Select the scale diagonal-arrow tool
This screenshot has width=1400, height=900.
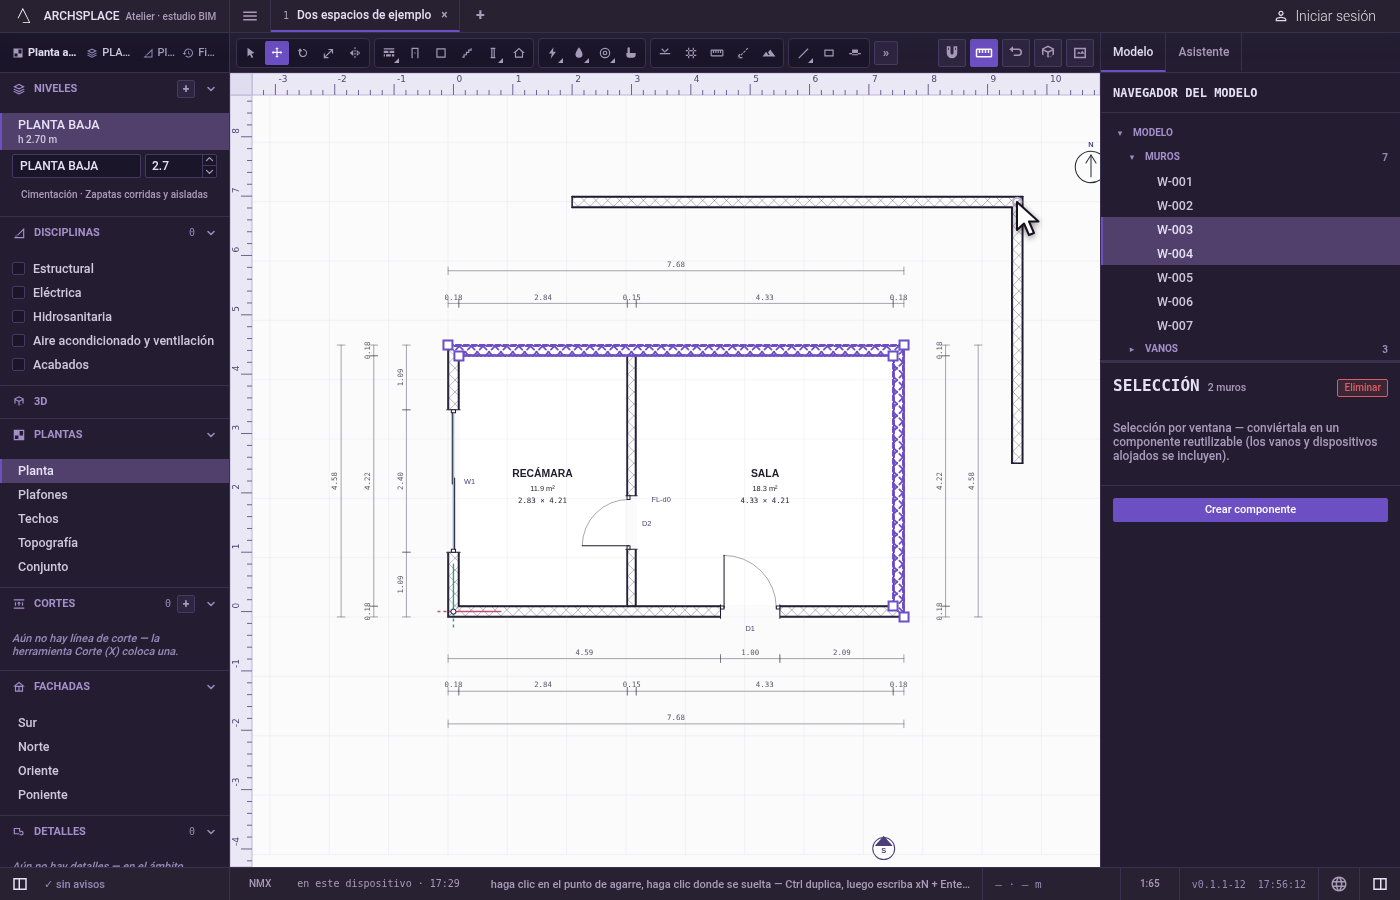coord(329,53)
